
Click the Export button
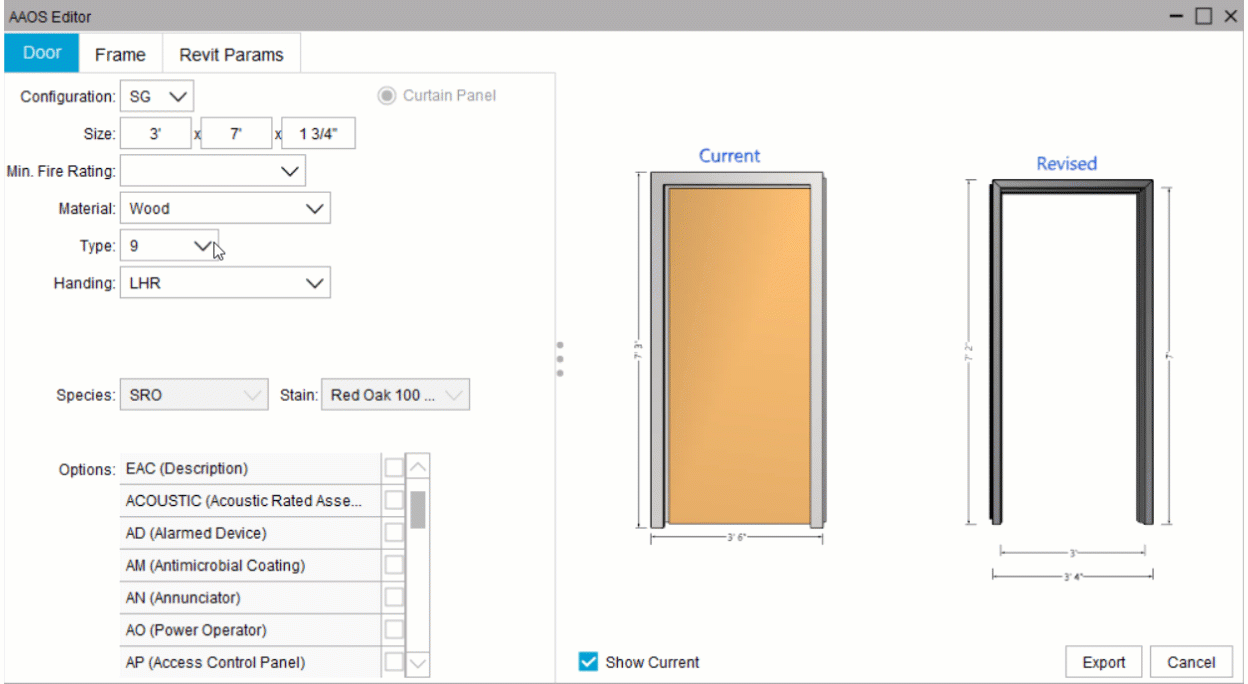point(1103,661)
